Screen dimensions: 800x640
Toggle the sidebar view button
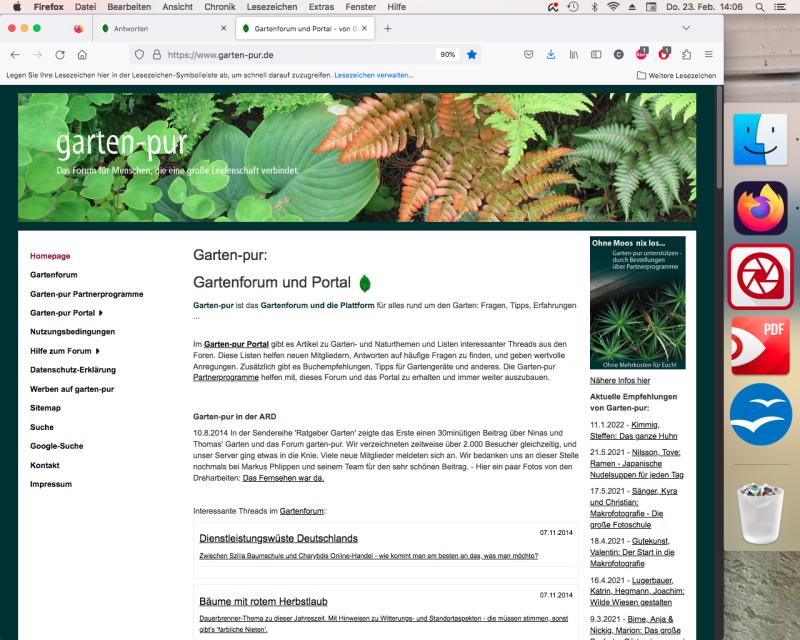(x=596, y=54)
